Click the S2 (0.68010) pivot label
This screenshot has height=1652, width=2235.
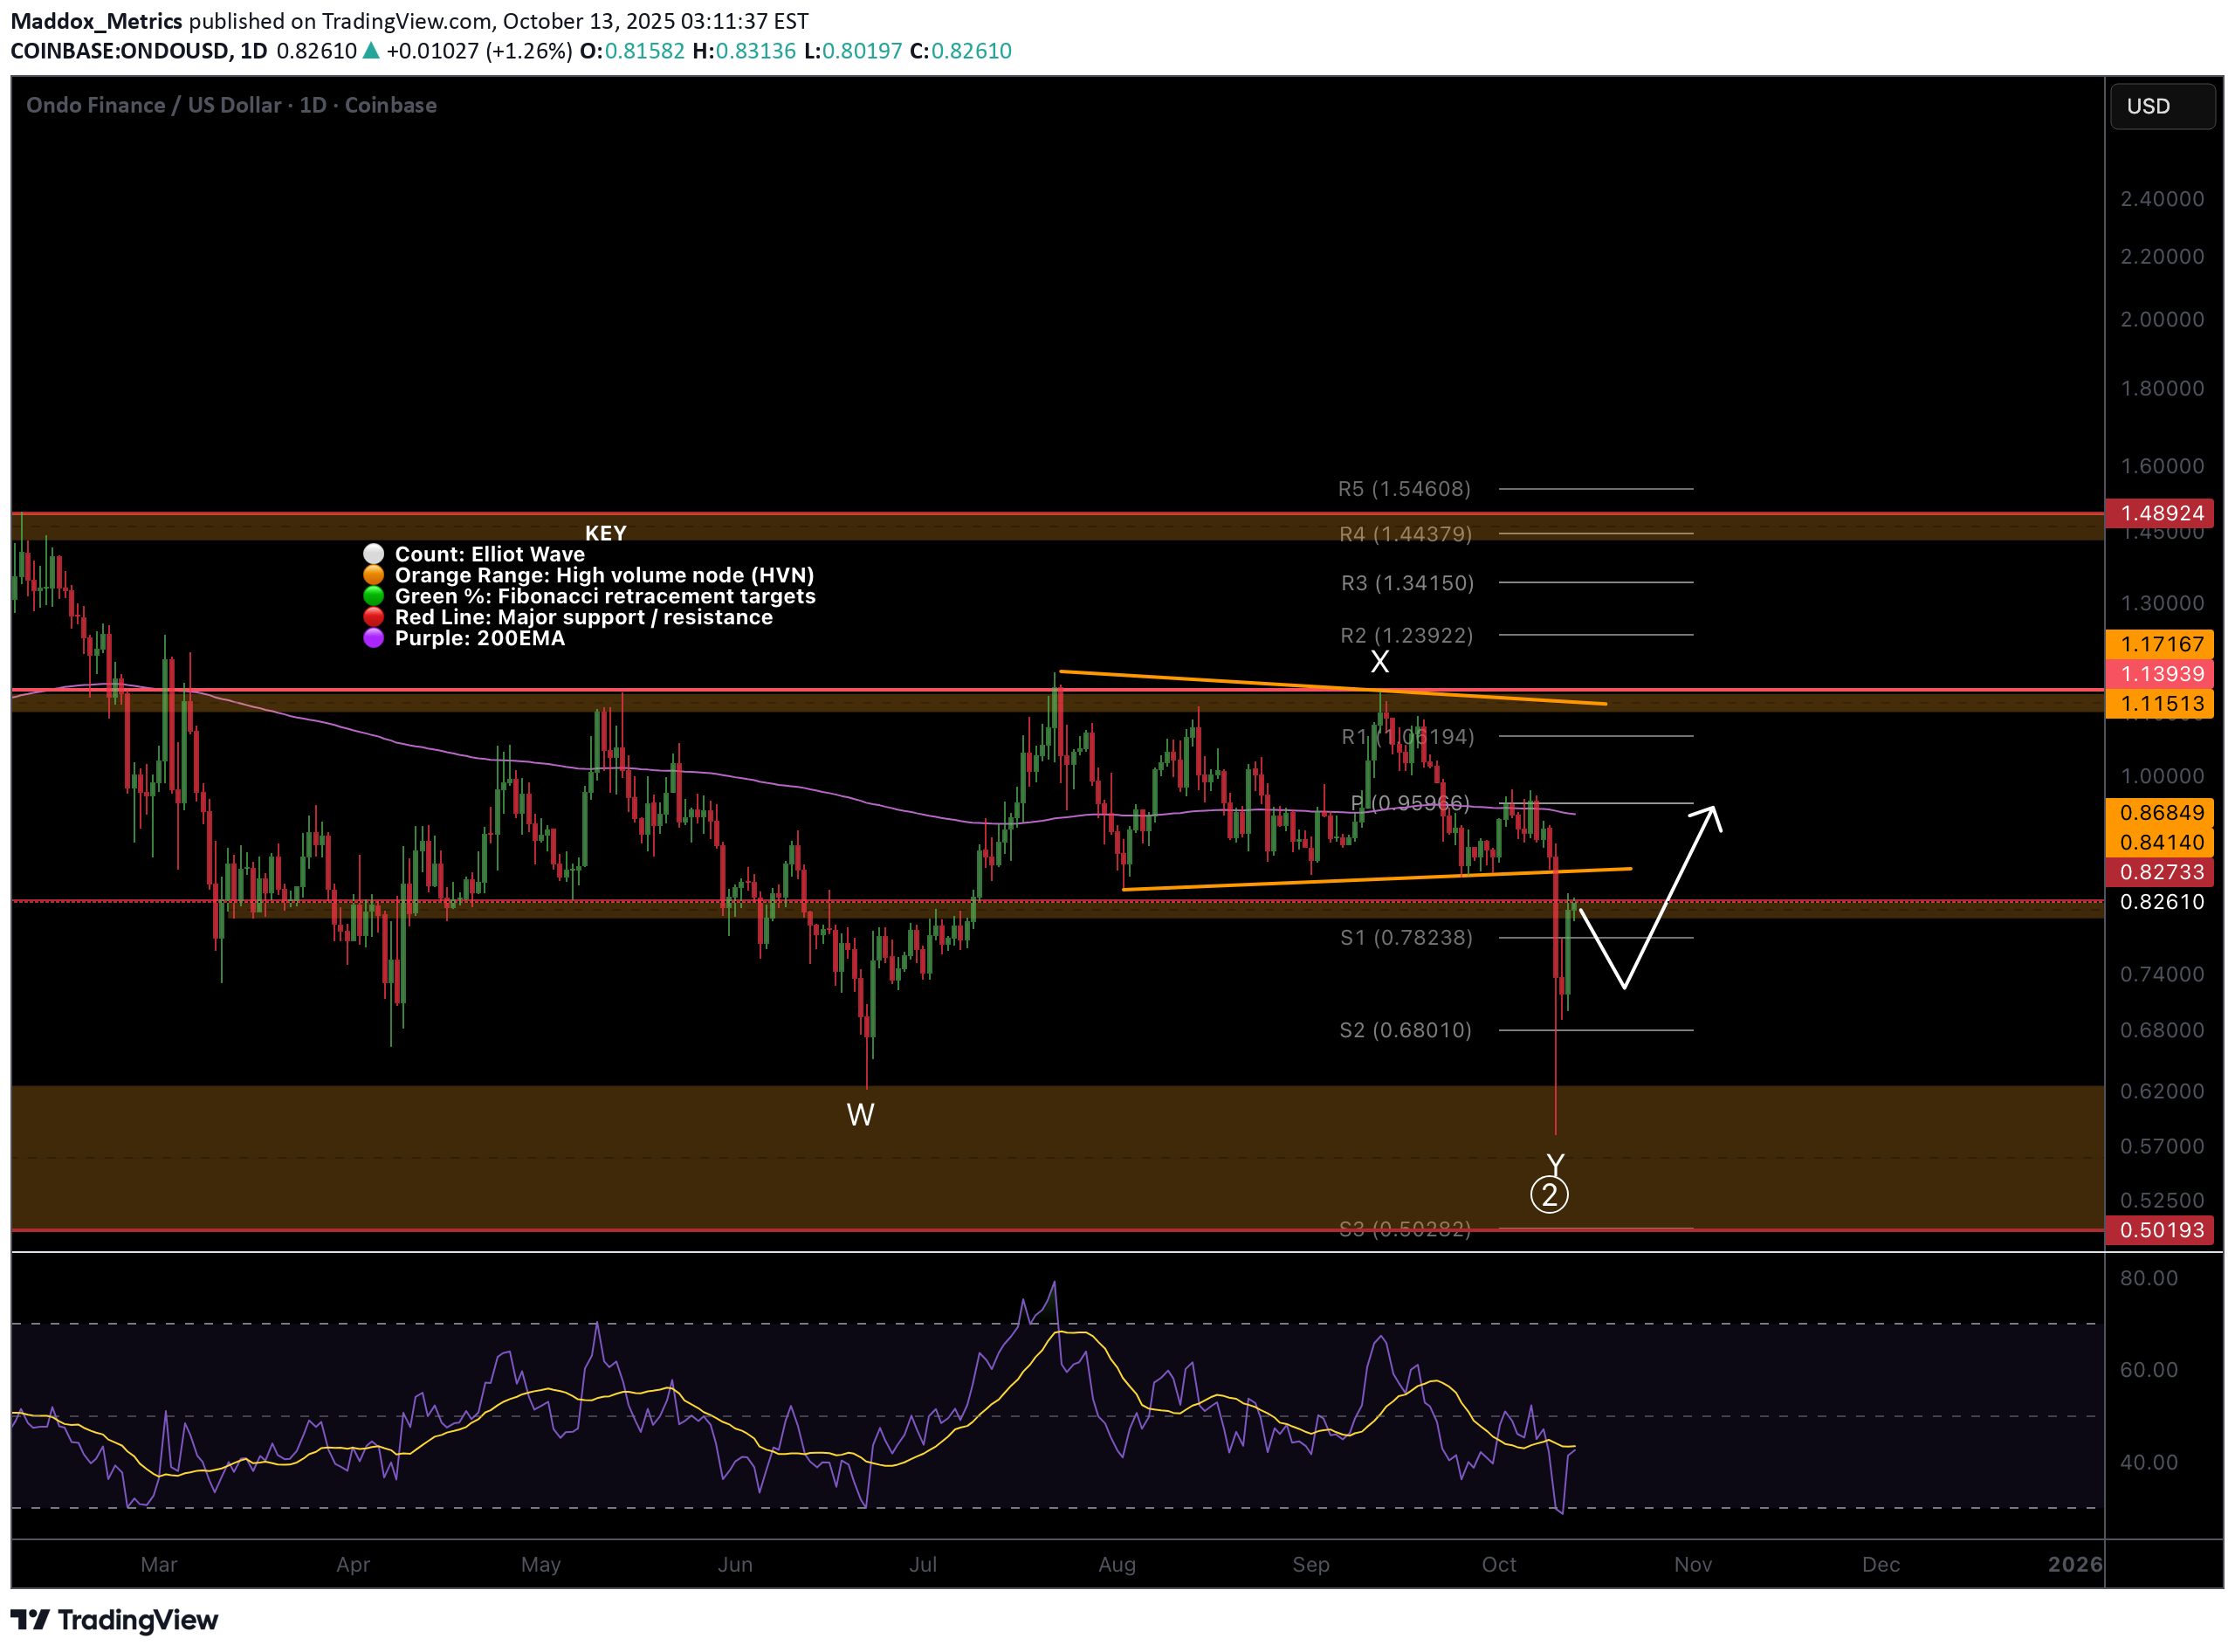point(1404,1030)
